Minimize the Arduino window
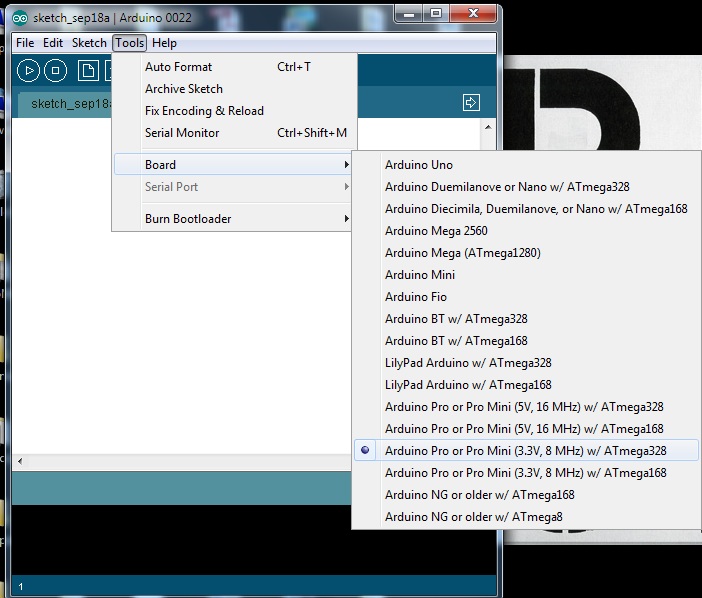This screenshot has height=598, width=702. pyautogui.click(x=409, y=14)
